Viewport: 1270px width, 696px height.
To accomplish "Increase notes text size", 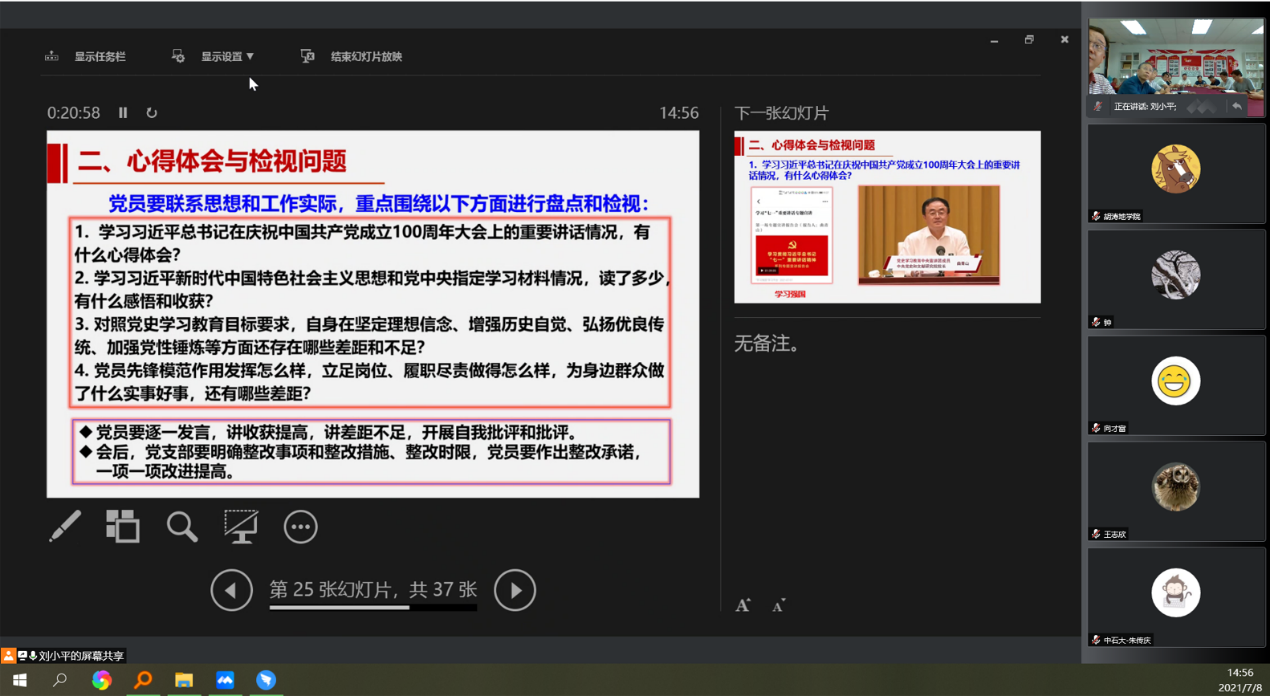I will [x=743, y=605].
